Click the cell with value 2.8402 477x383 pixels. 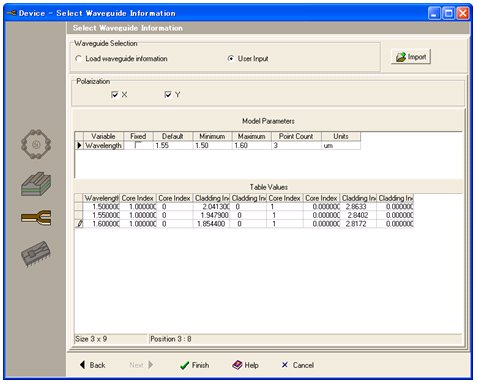(x=358, y=215)
